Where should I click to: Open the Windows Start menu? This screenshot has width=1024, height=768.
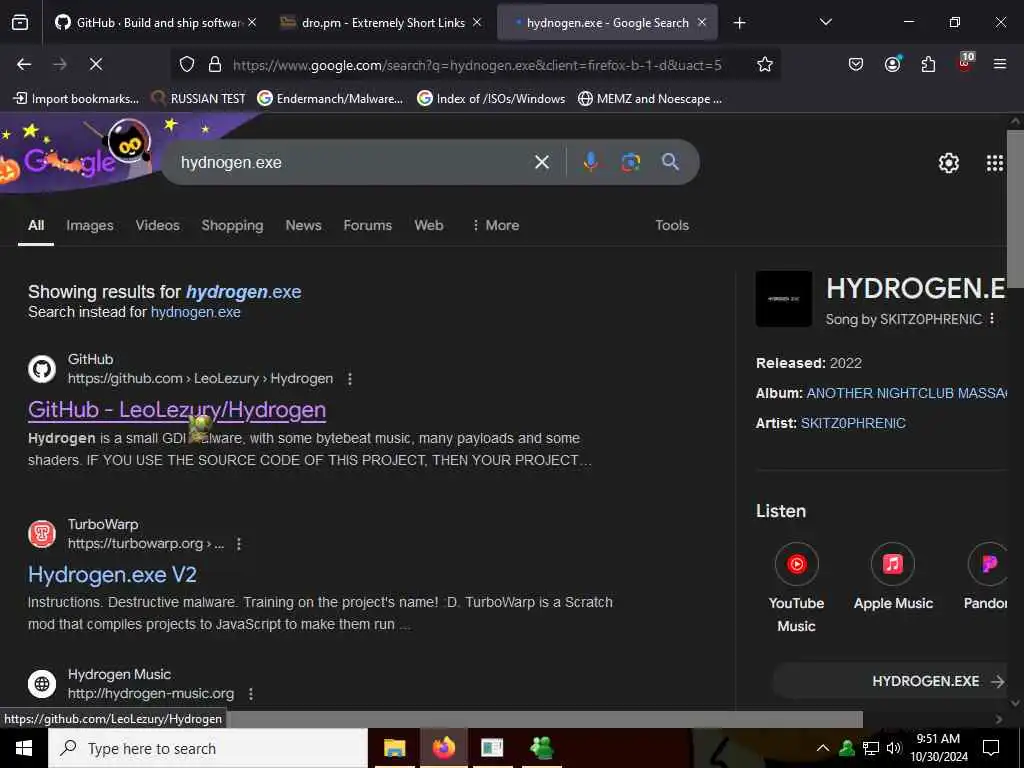point(24,748)
